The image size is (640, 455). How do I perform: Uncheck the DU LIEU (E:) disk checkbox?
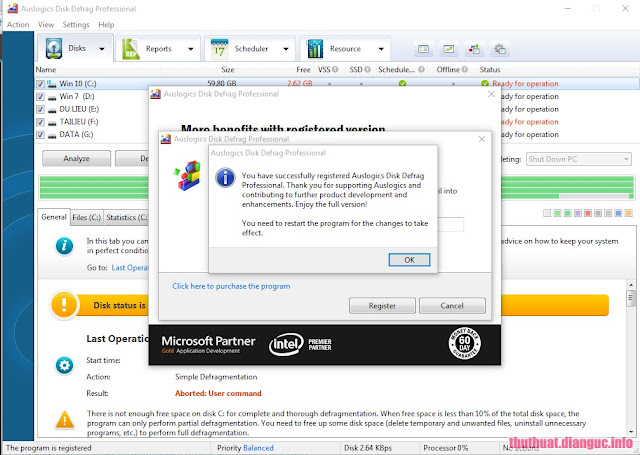(x=40, y=109)
